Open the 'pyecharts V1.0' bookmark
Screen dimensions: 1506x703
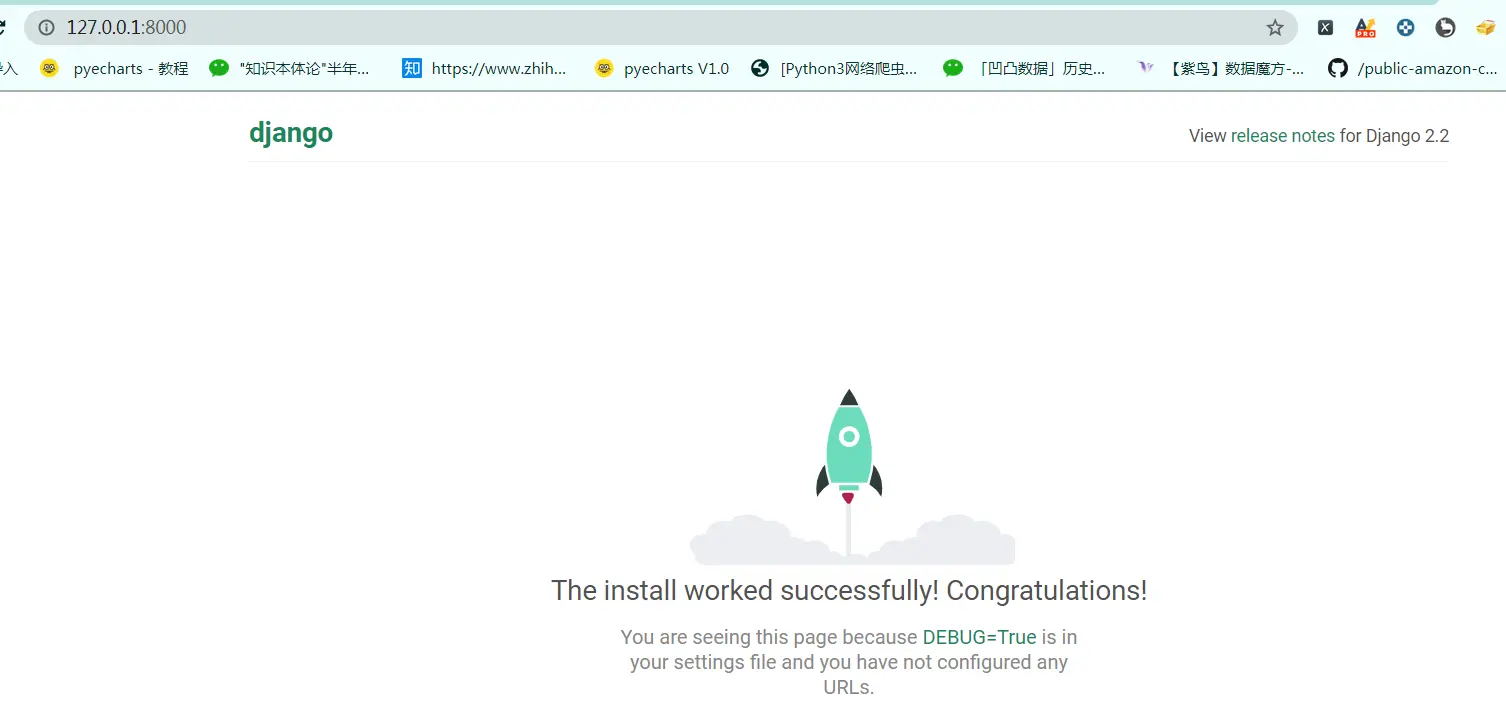662,68
